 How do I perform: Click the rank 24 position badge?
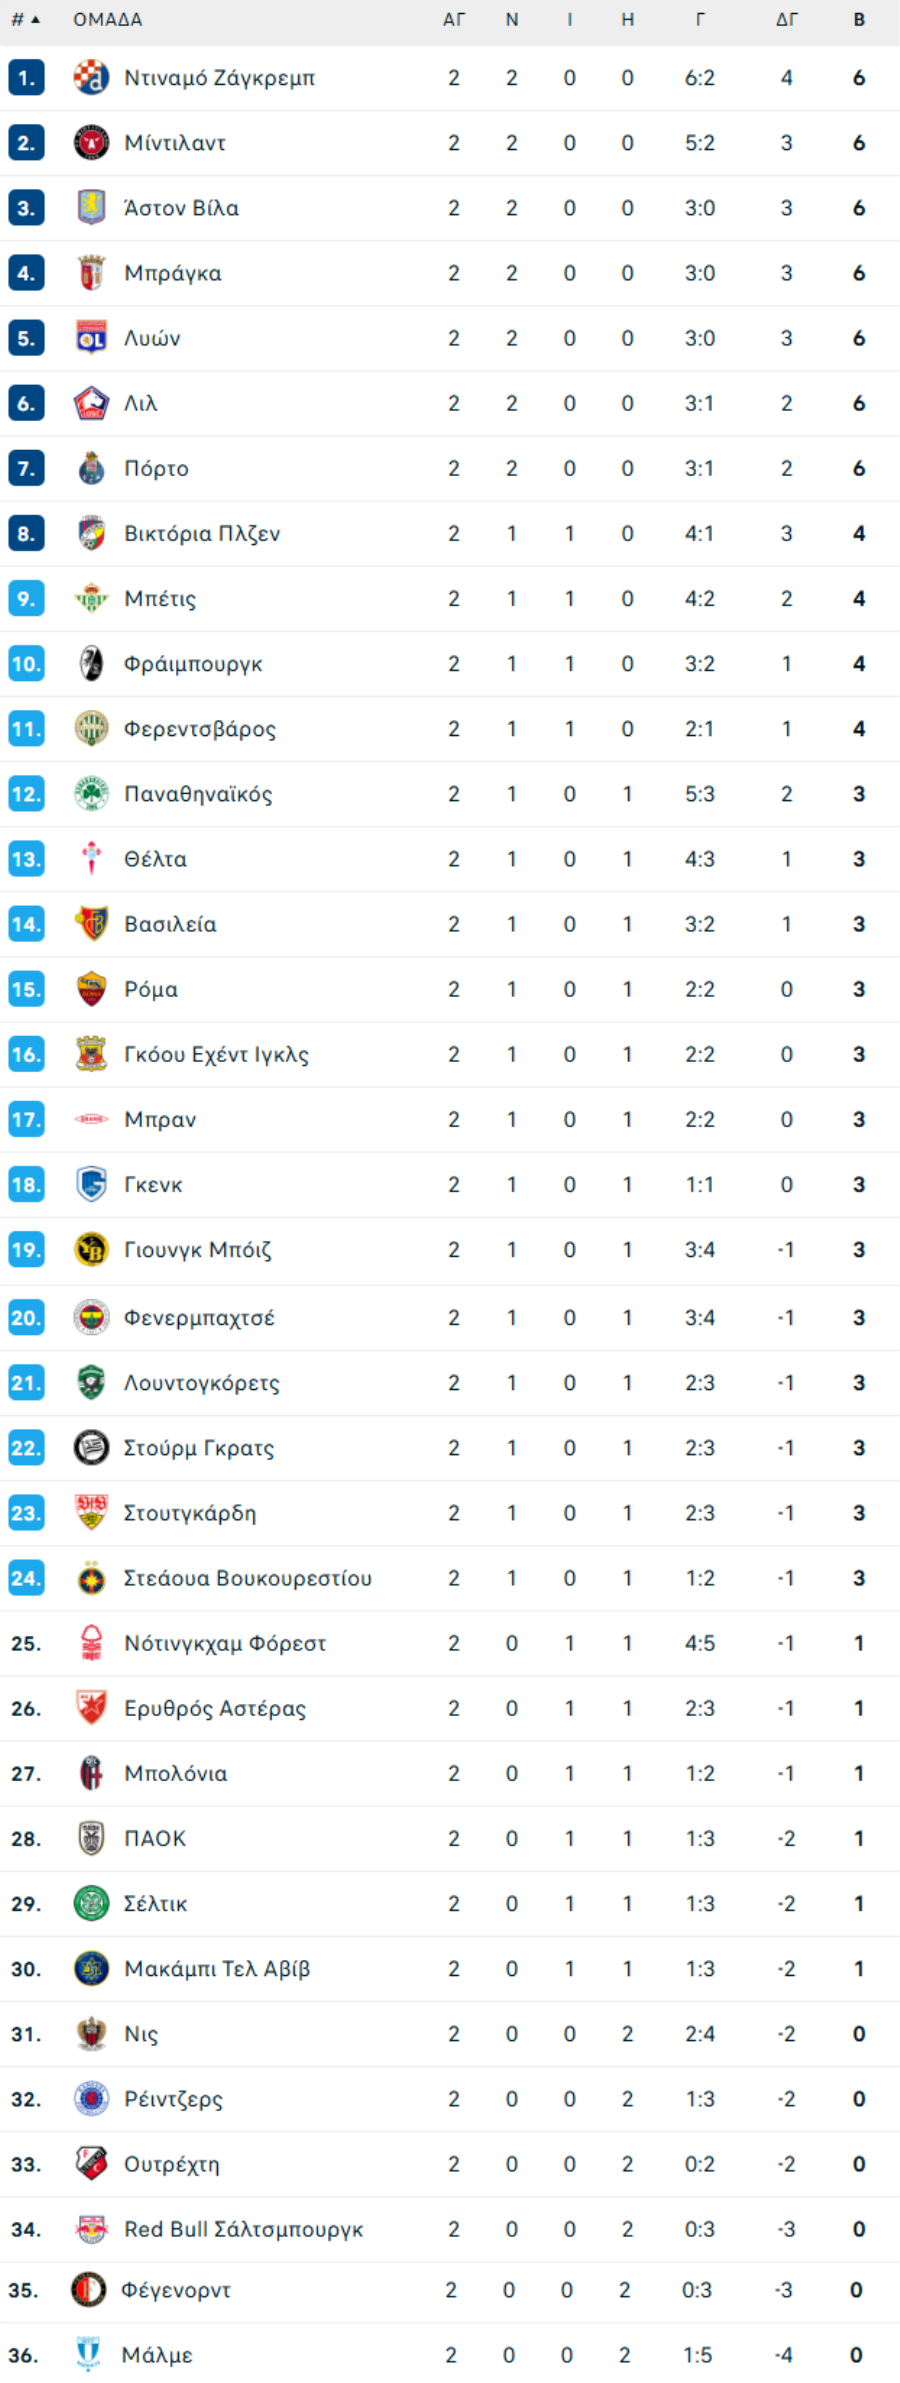click(26, 1578)
